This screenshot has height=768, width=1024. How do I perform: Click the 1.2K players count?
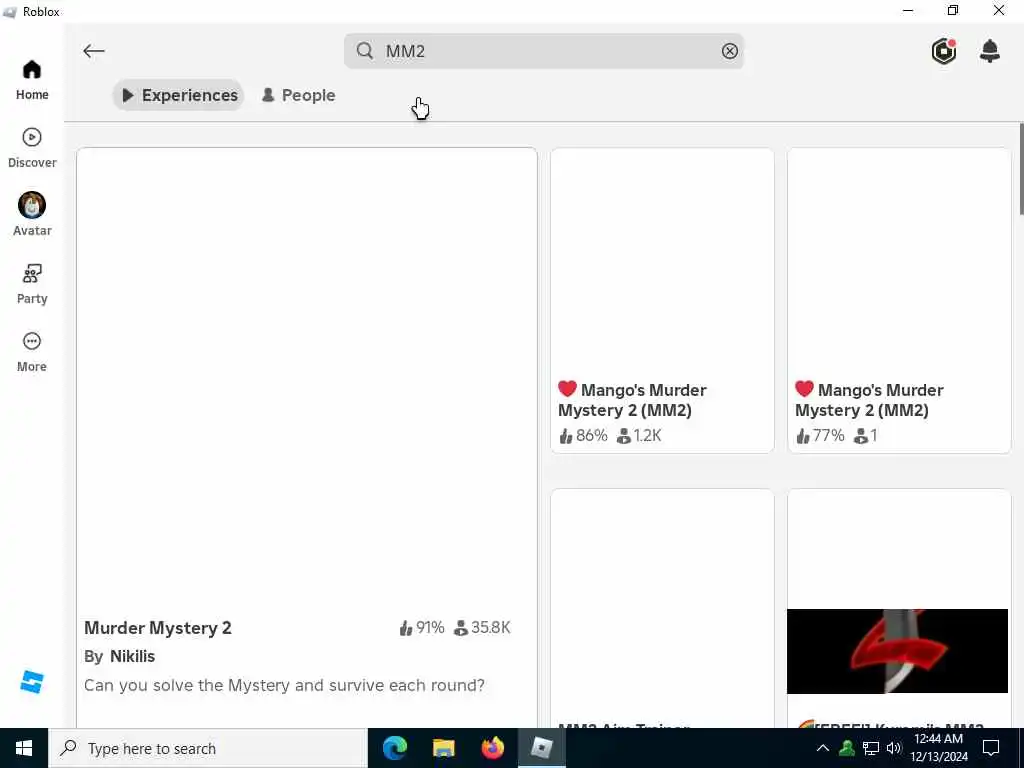pyautogui.click(x=639, y=436)
